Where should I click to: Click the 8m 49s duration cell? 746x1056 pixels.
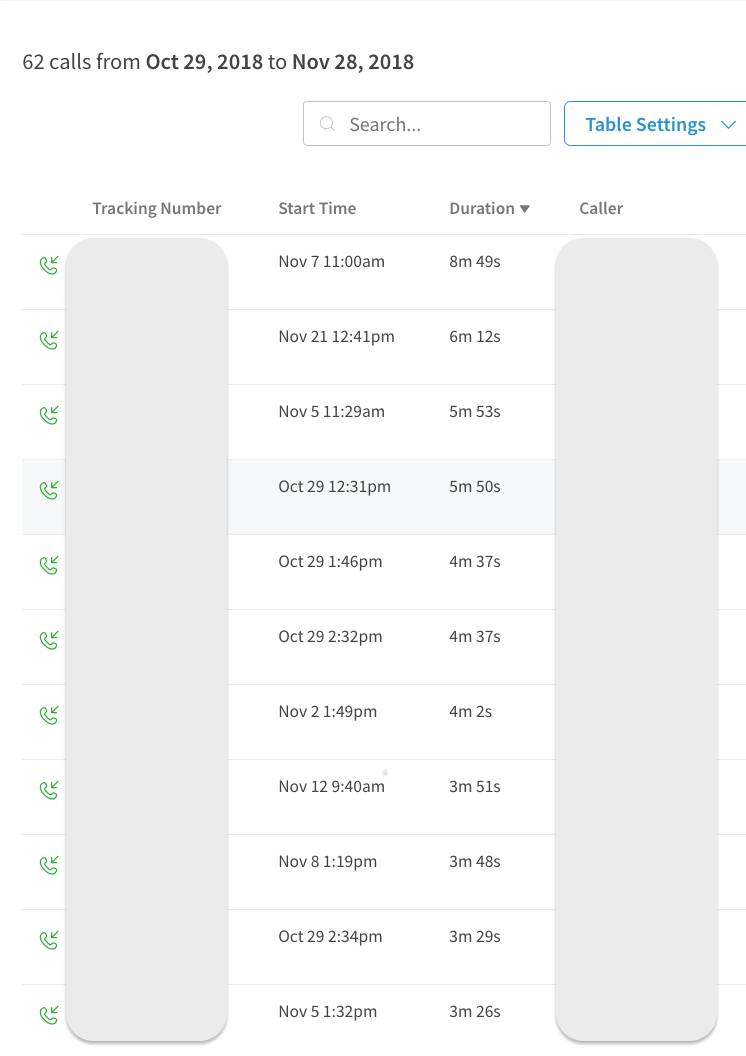(x=475, y=262)
